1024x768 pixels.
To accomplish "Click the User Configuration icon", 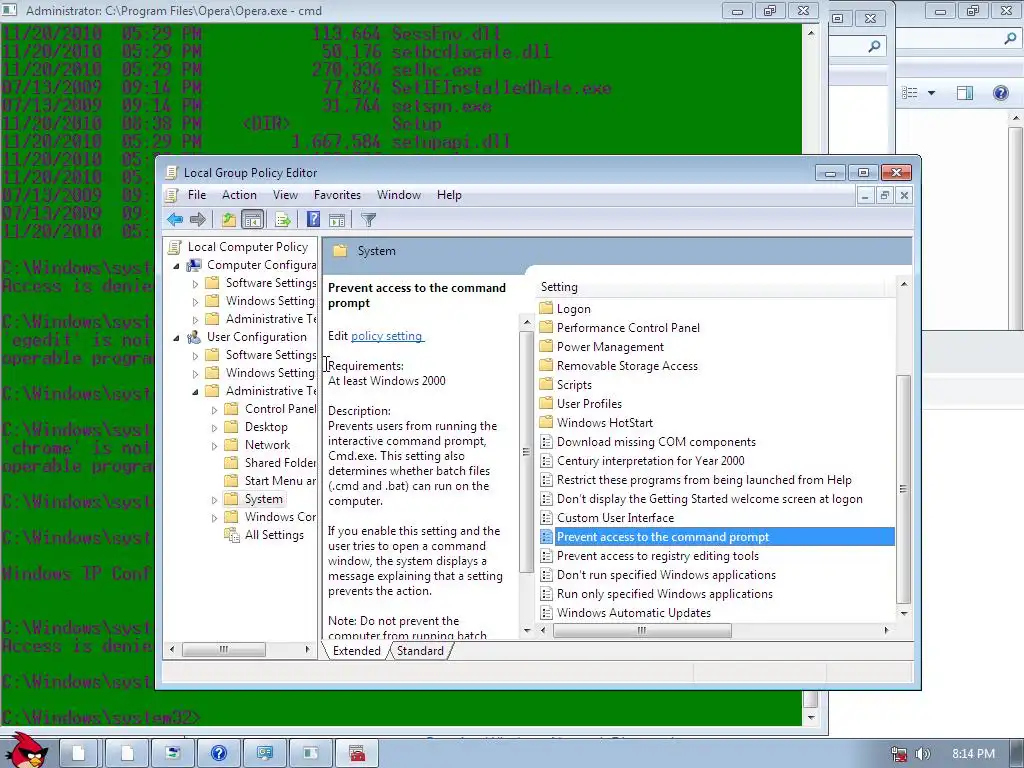I will click(194, 337).
